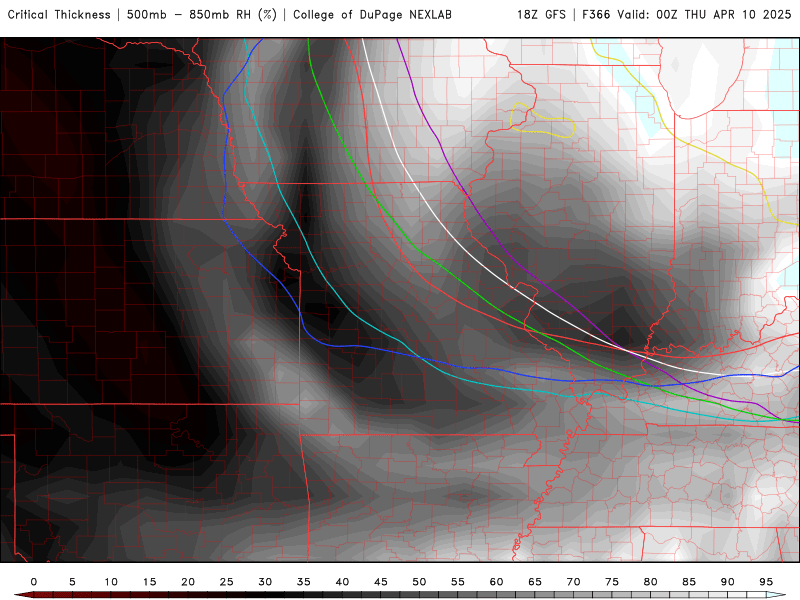
Task: Click colorbar label '95'
Action: [766, 582]
